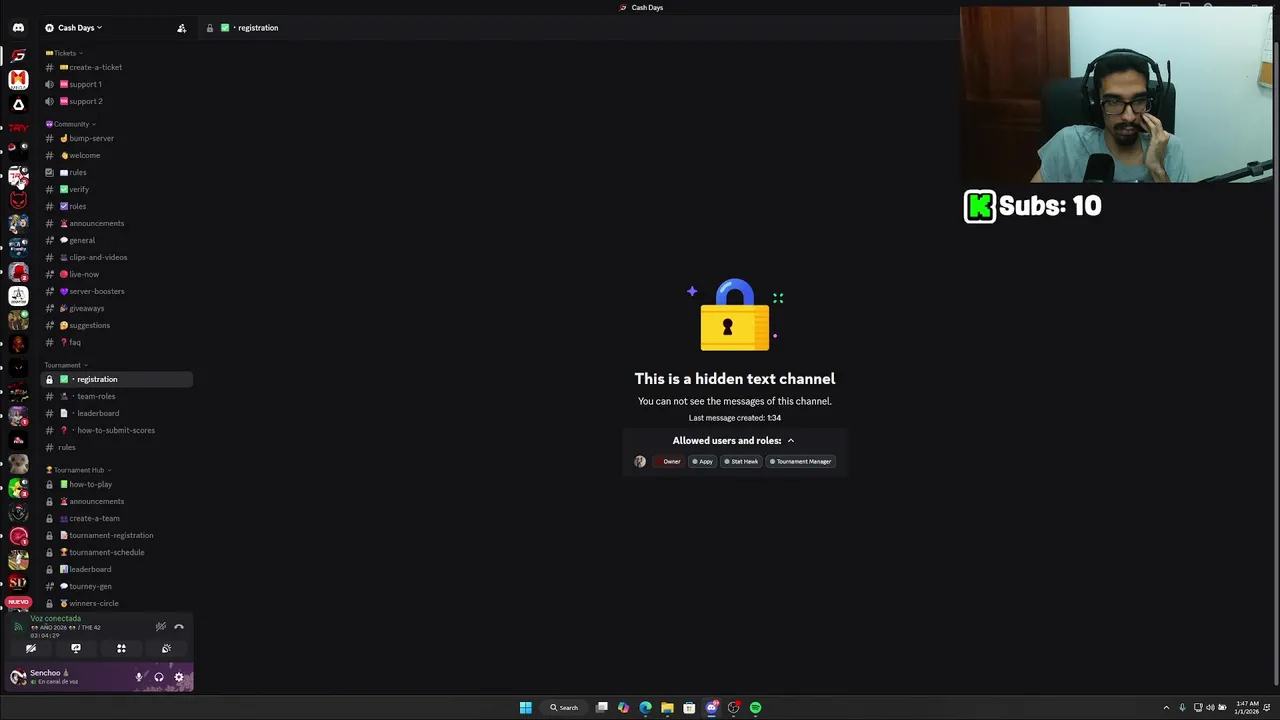Open the live-now channel
1280x720 pixels.
point(117,274)
